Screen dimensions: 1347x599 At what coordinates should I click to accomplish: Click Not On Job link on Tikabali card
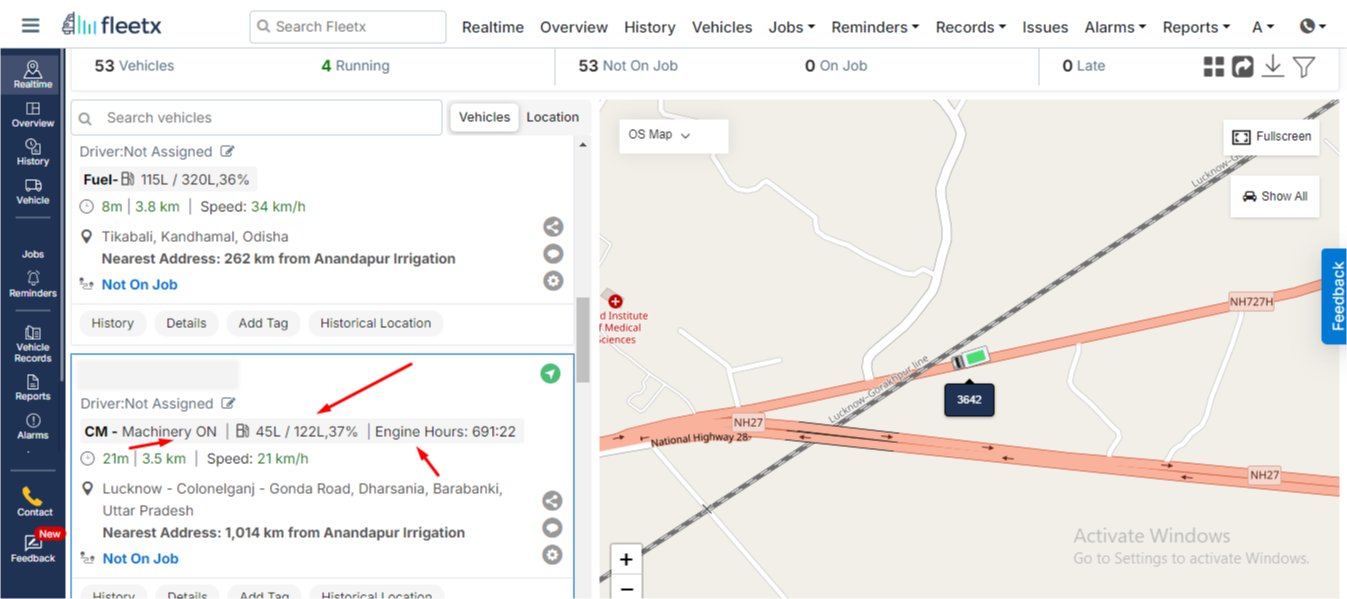139,285
